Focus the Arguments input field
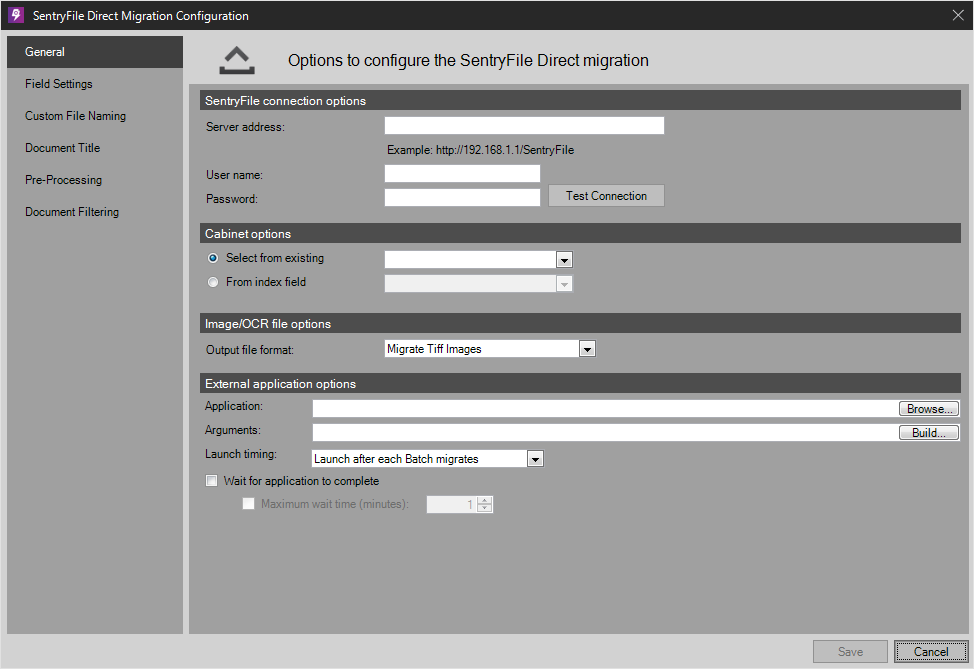The image size is (974, 669). (x=606, y=433)
